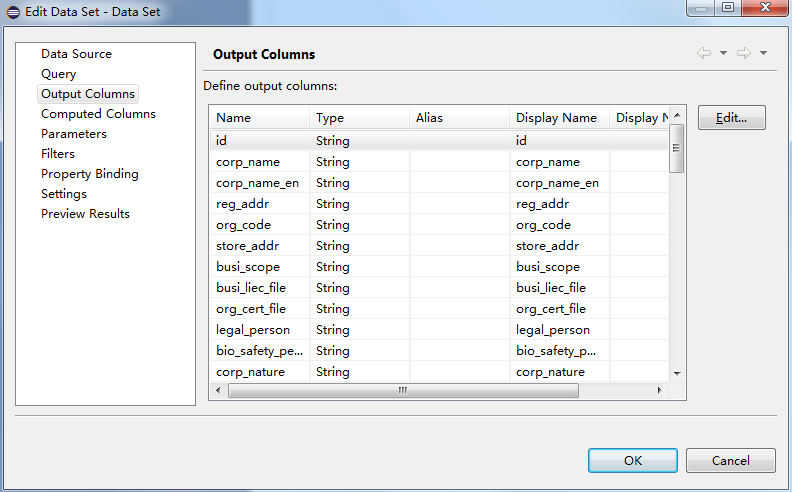
Task: Close the Edit Data Set dialog
Action: [x=765, y=8]
